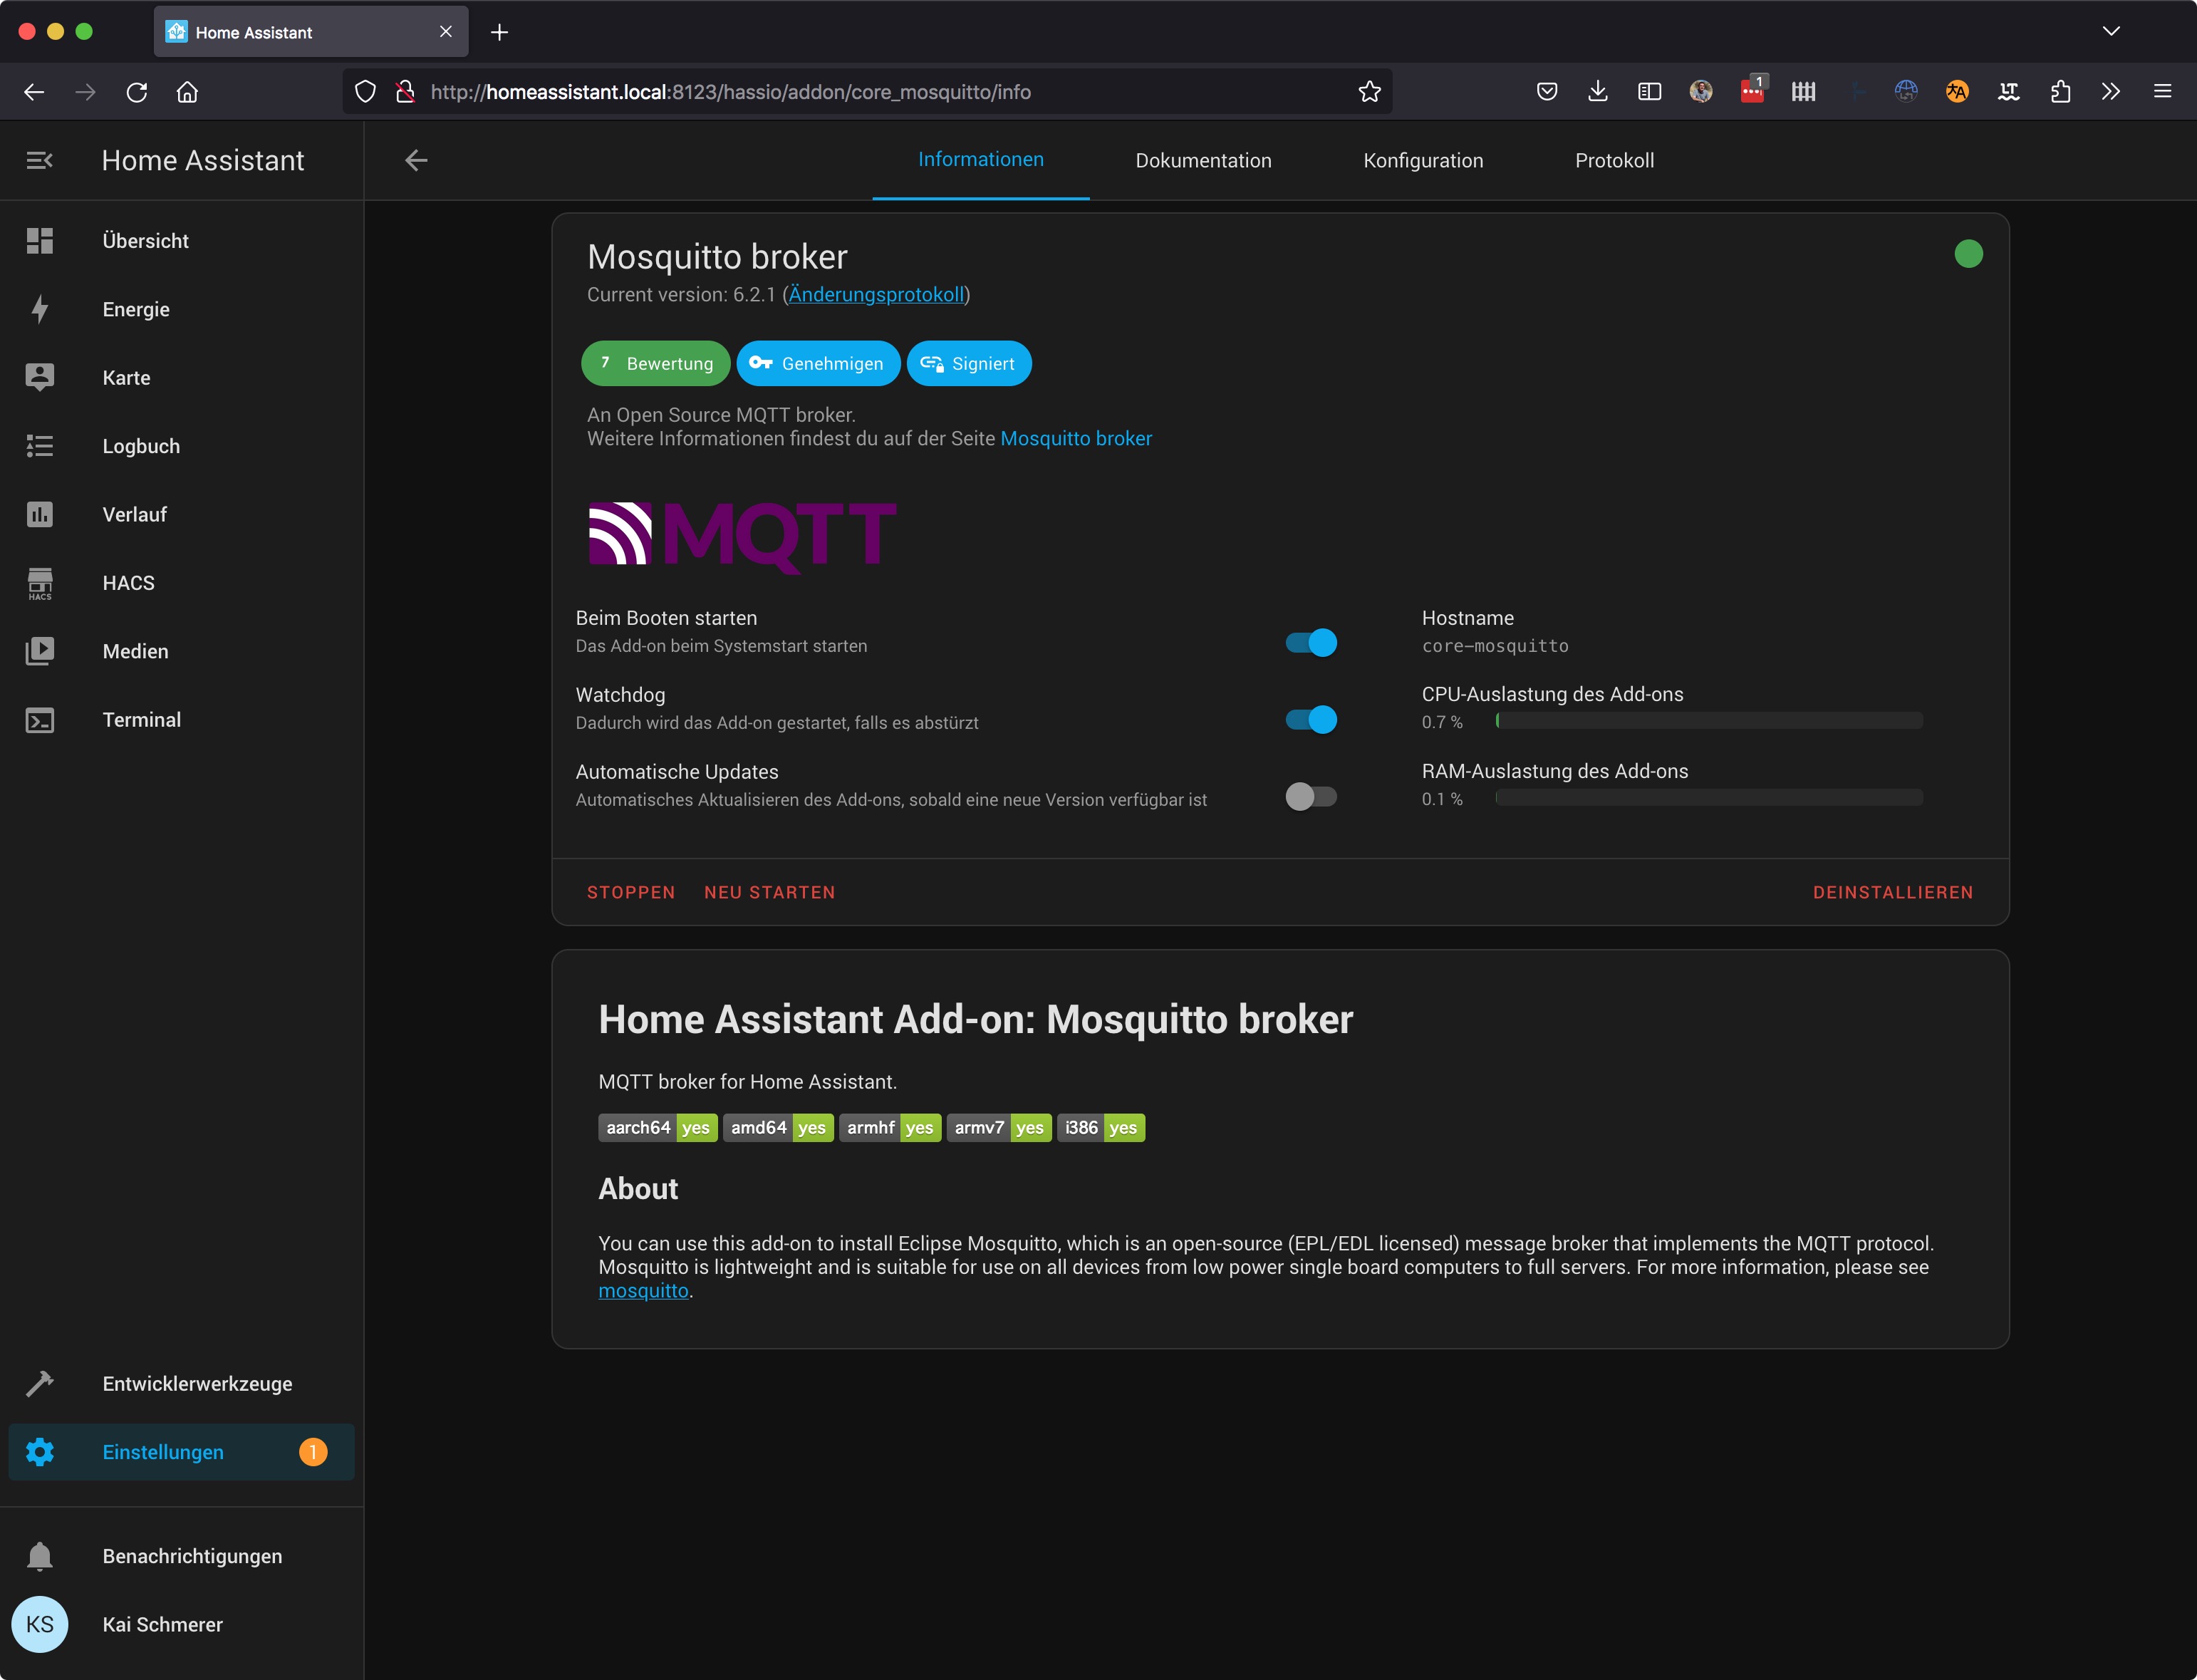Expand the browser tab list chevron
Image resolution: width=2197 pixels, height=1680 pixels.
point(2111,32)
